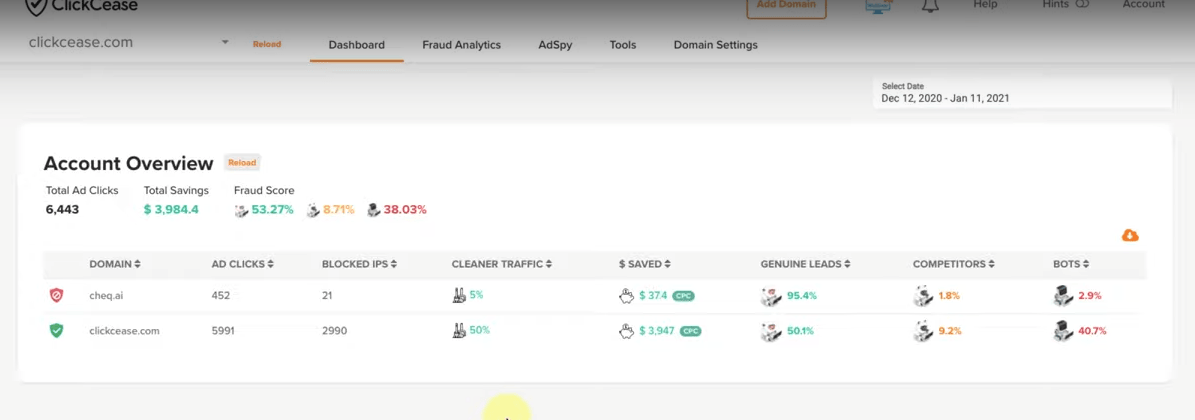The image size is (1195, 420).
Task: Click the fraud score icon beside 38.03%
Action: [x=373, y=210]
